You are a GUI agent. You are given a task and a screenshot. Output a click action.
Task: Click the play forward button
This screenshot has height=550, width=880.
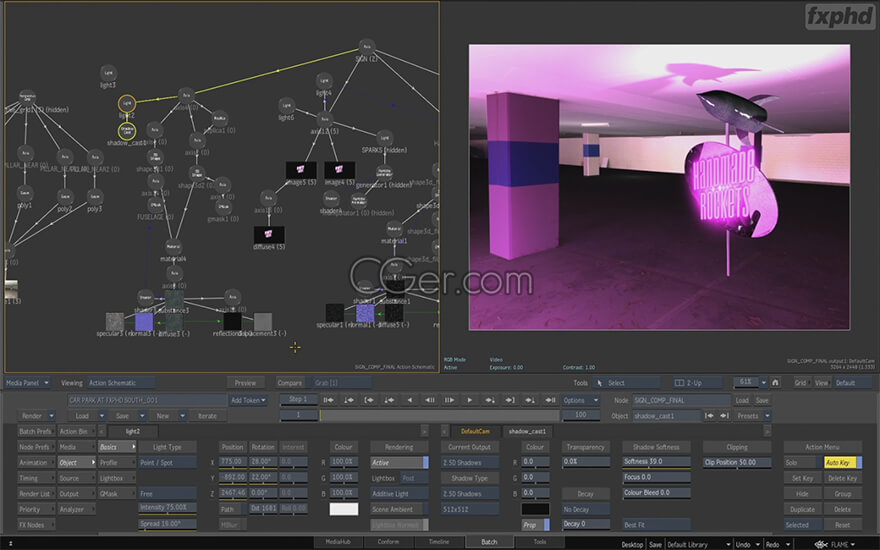pos(470,400)
